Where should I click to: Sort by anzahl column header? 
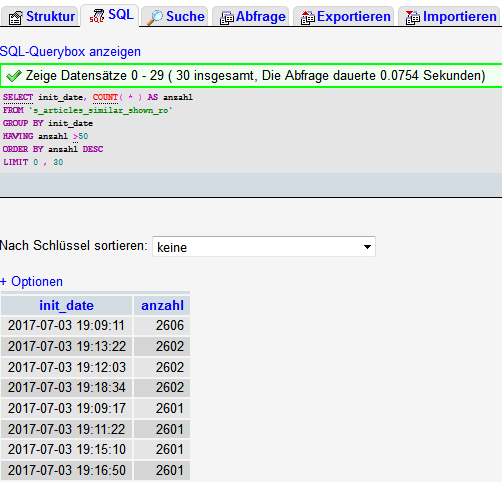click(x=162, y=305)
